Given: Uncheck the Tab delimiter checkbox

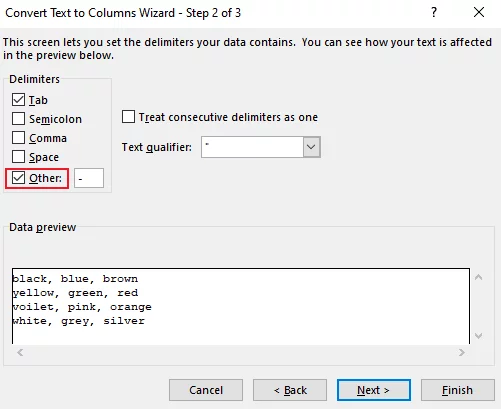Looking at the screenshot, I should click(x=18, y=100).
